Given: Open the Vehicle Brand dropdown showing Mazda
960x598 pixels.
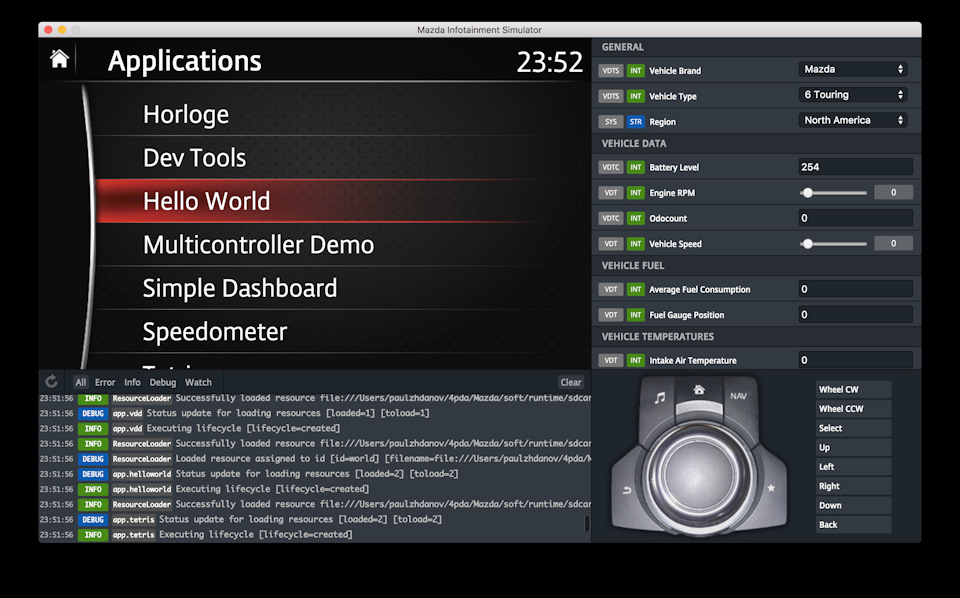Looking at the screenshot, I should [853, 69].
